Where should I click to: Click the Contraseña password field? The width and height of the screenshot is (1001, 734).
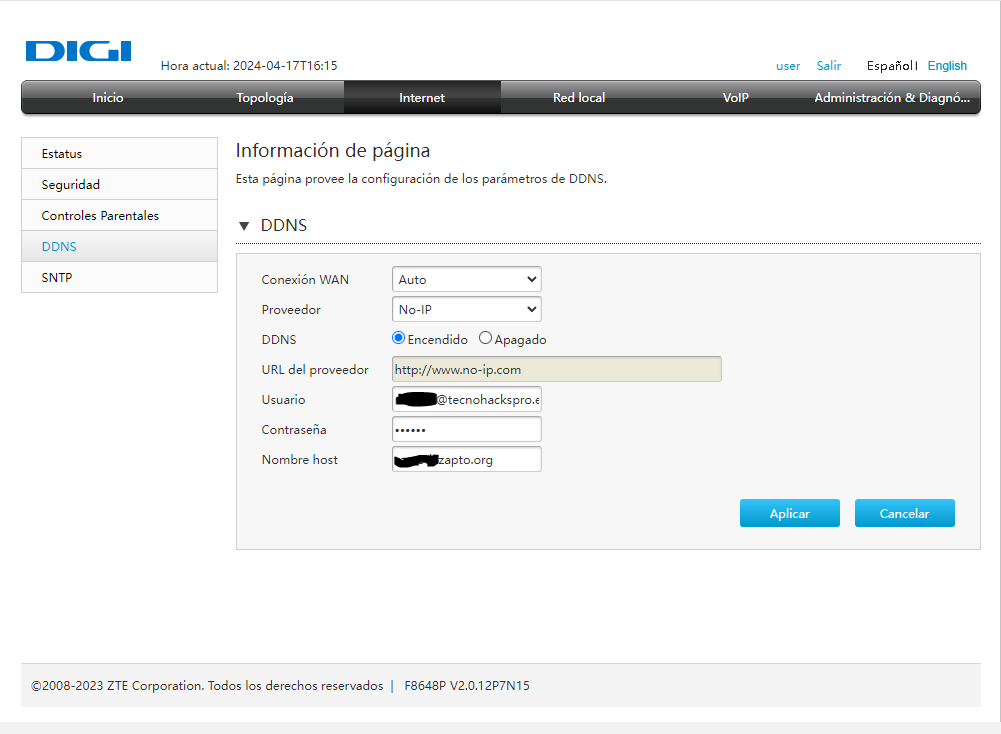click(466, 430)
